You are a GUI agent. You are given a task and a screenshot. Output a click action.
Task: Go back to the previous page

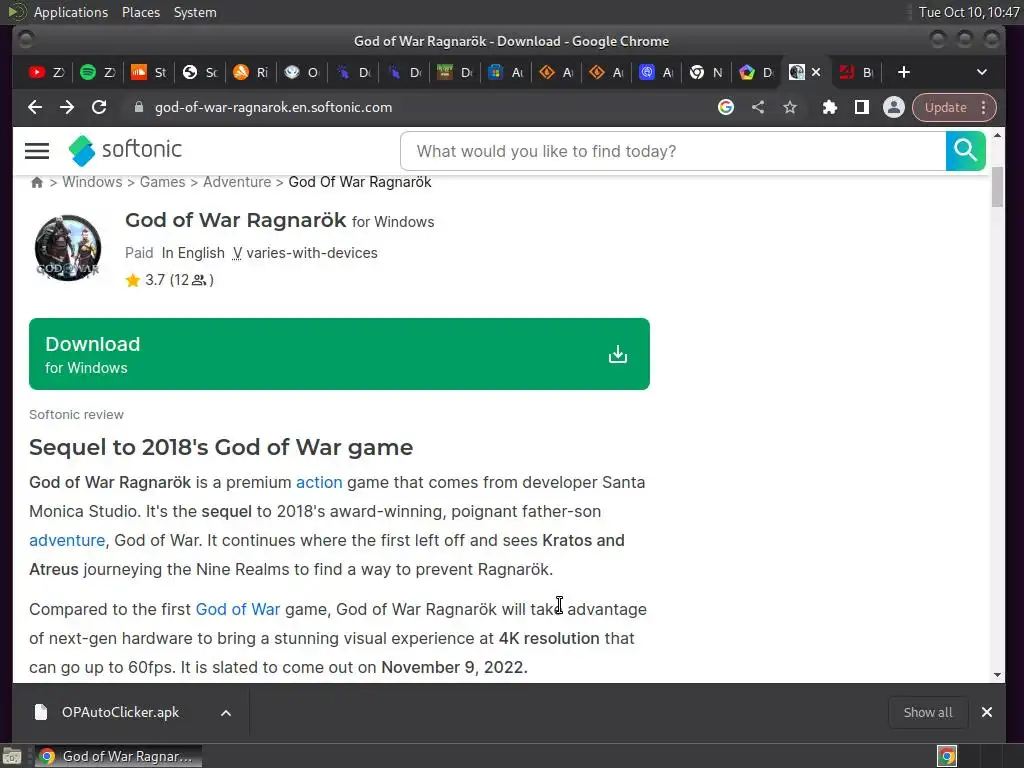tap(35, 107)
